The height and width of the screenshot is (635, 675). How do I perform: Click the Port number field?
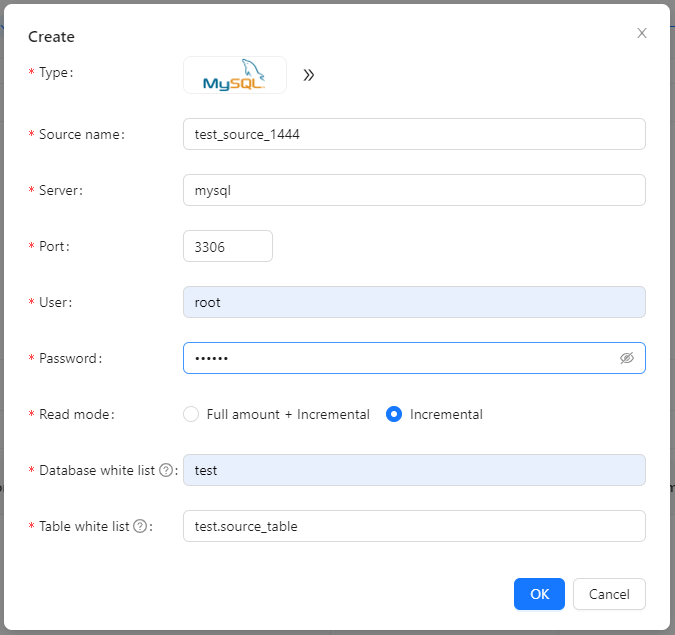click(228, 246)
